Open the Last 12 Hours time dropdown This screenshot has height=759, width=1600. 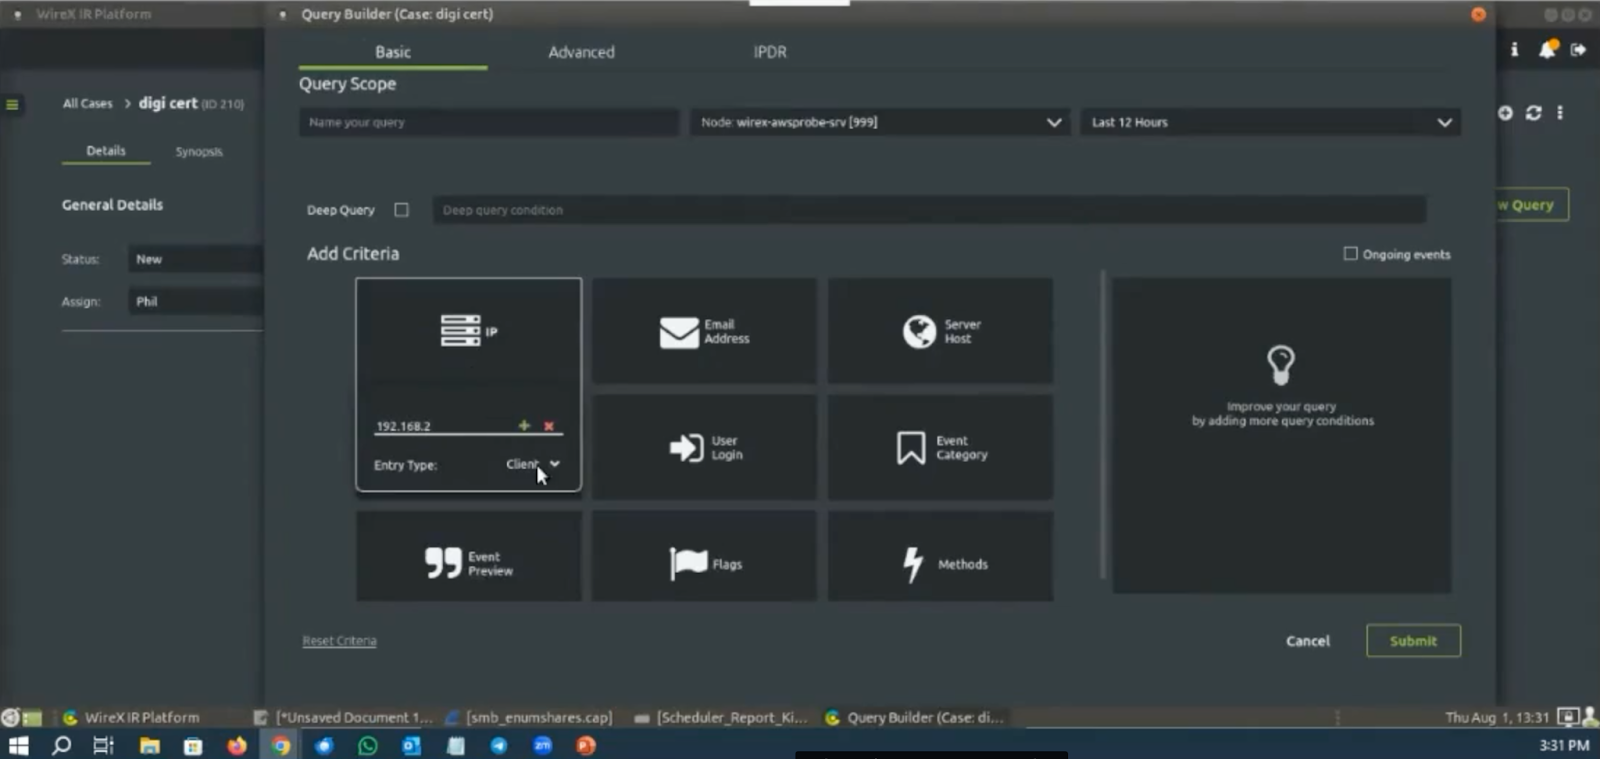(1270, 122)
